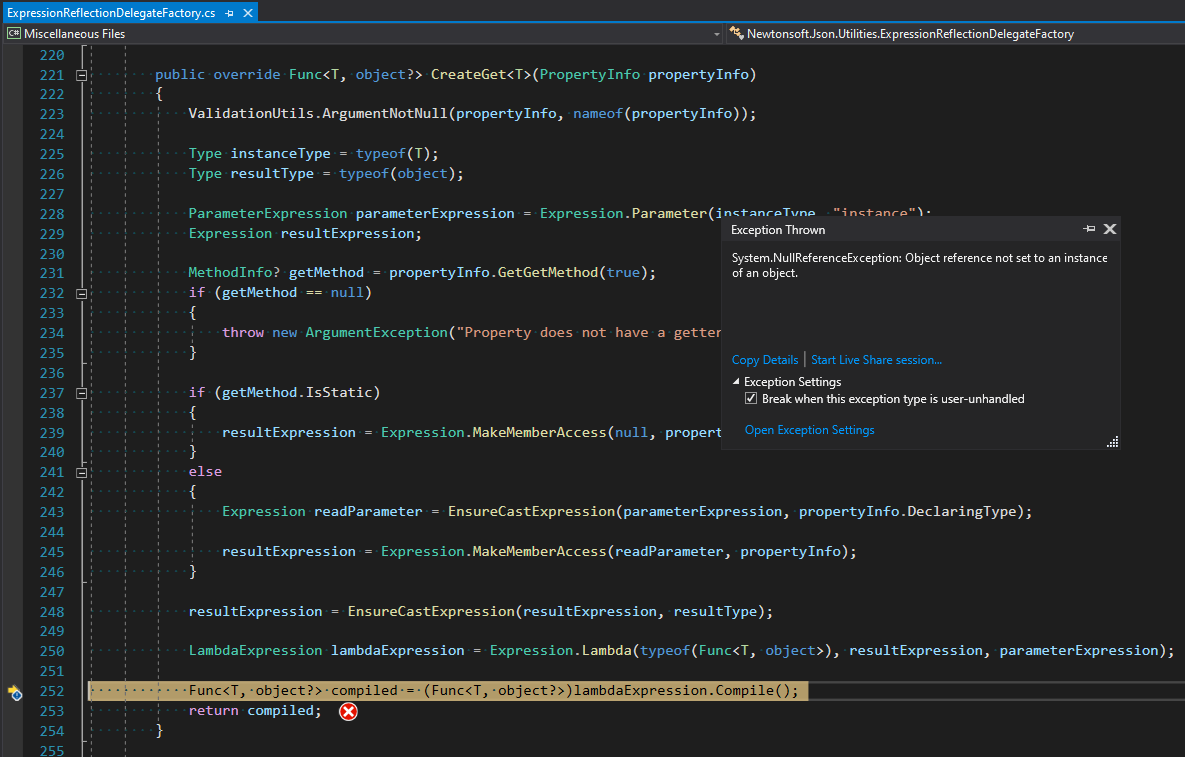
Task: Open Exception Settings
Action: click(x=810, y=429)
